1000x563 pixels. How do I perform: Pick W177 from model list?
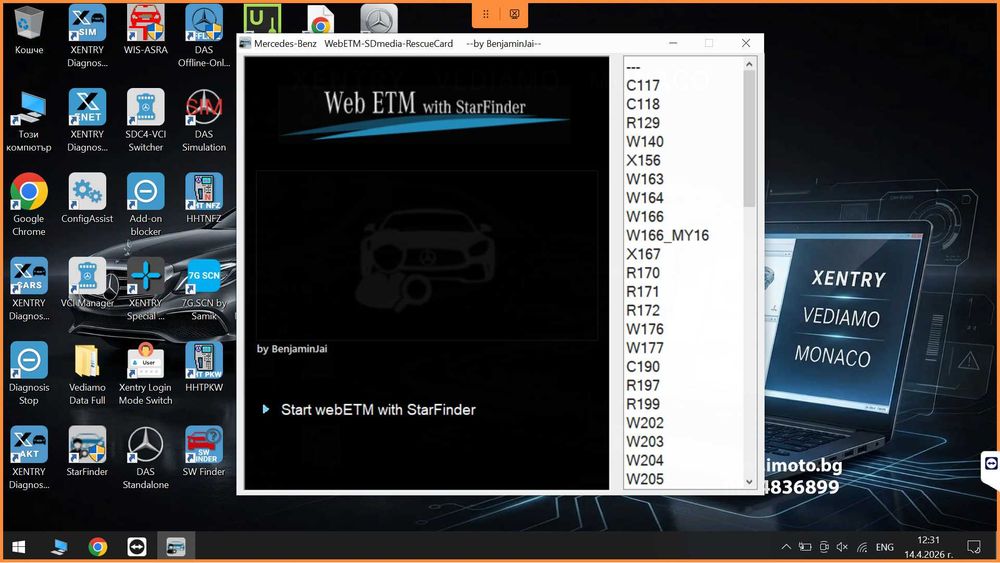tap(645, 348)
